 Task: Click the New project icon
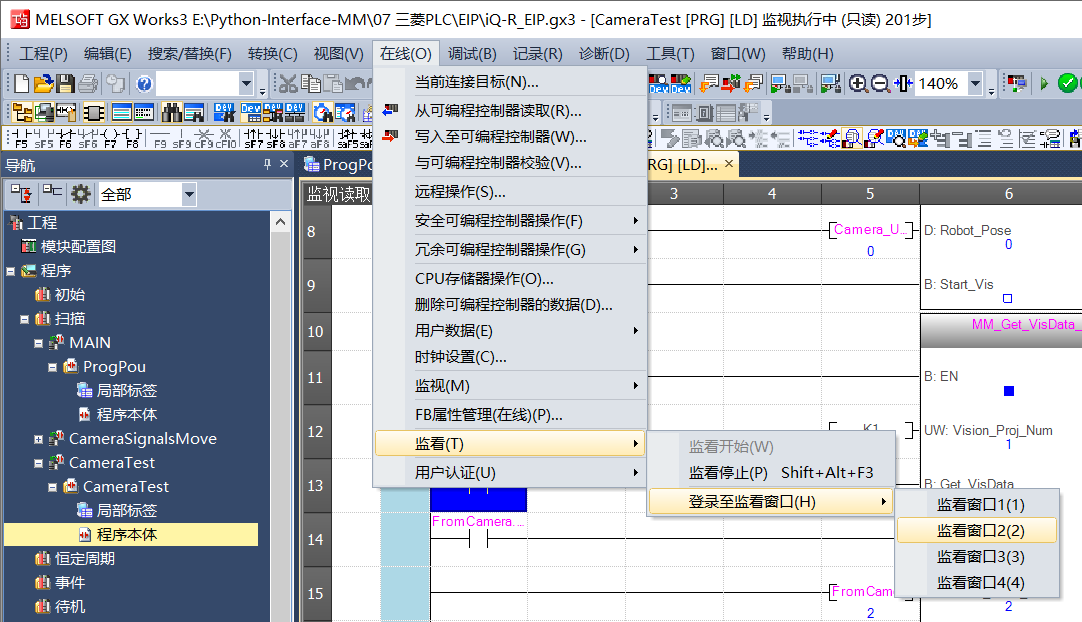pos(21,84)
